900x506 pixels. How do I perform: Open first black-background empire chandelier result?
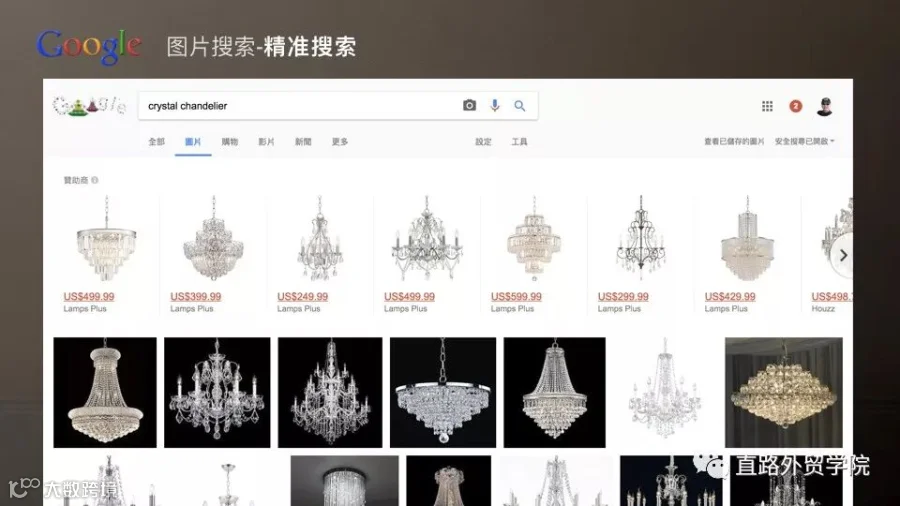(x=105, y=392)
